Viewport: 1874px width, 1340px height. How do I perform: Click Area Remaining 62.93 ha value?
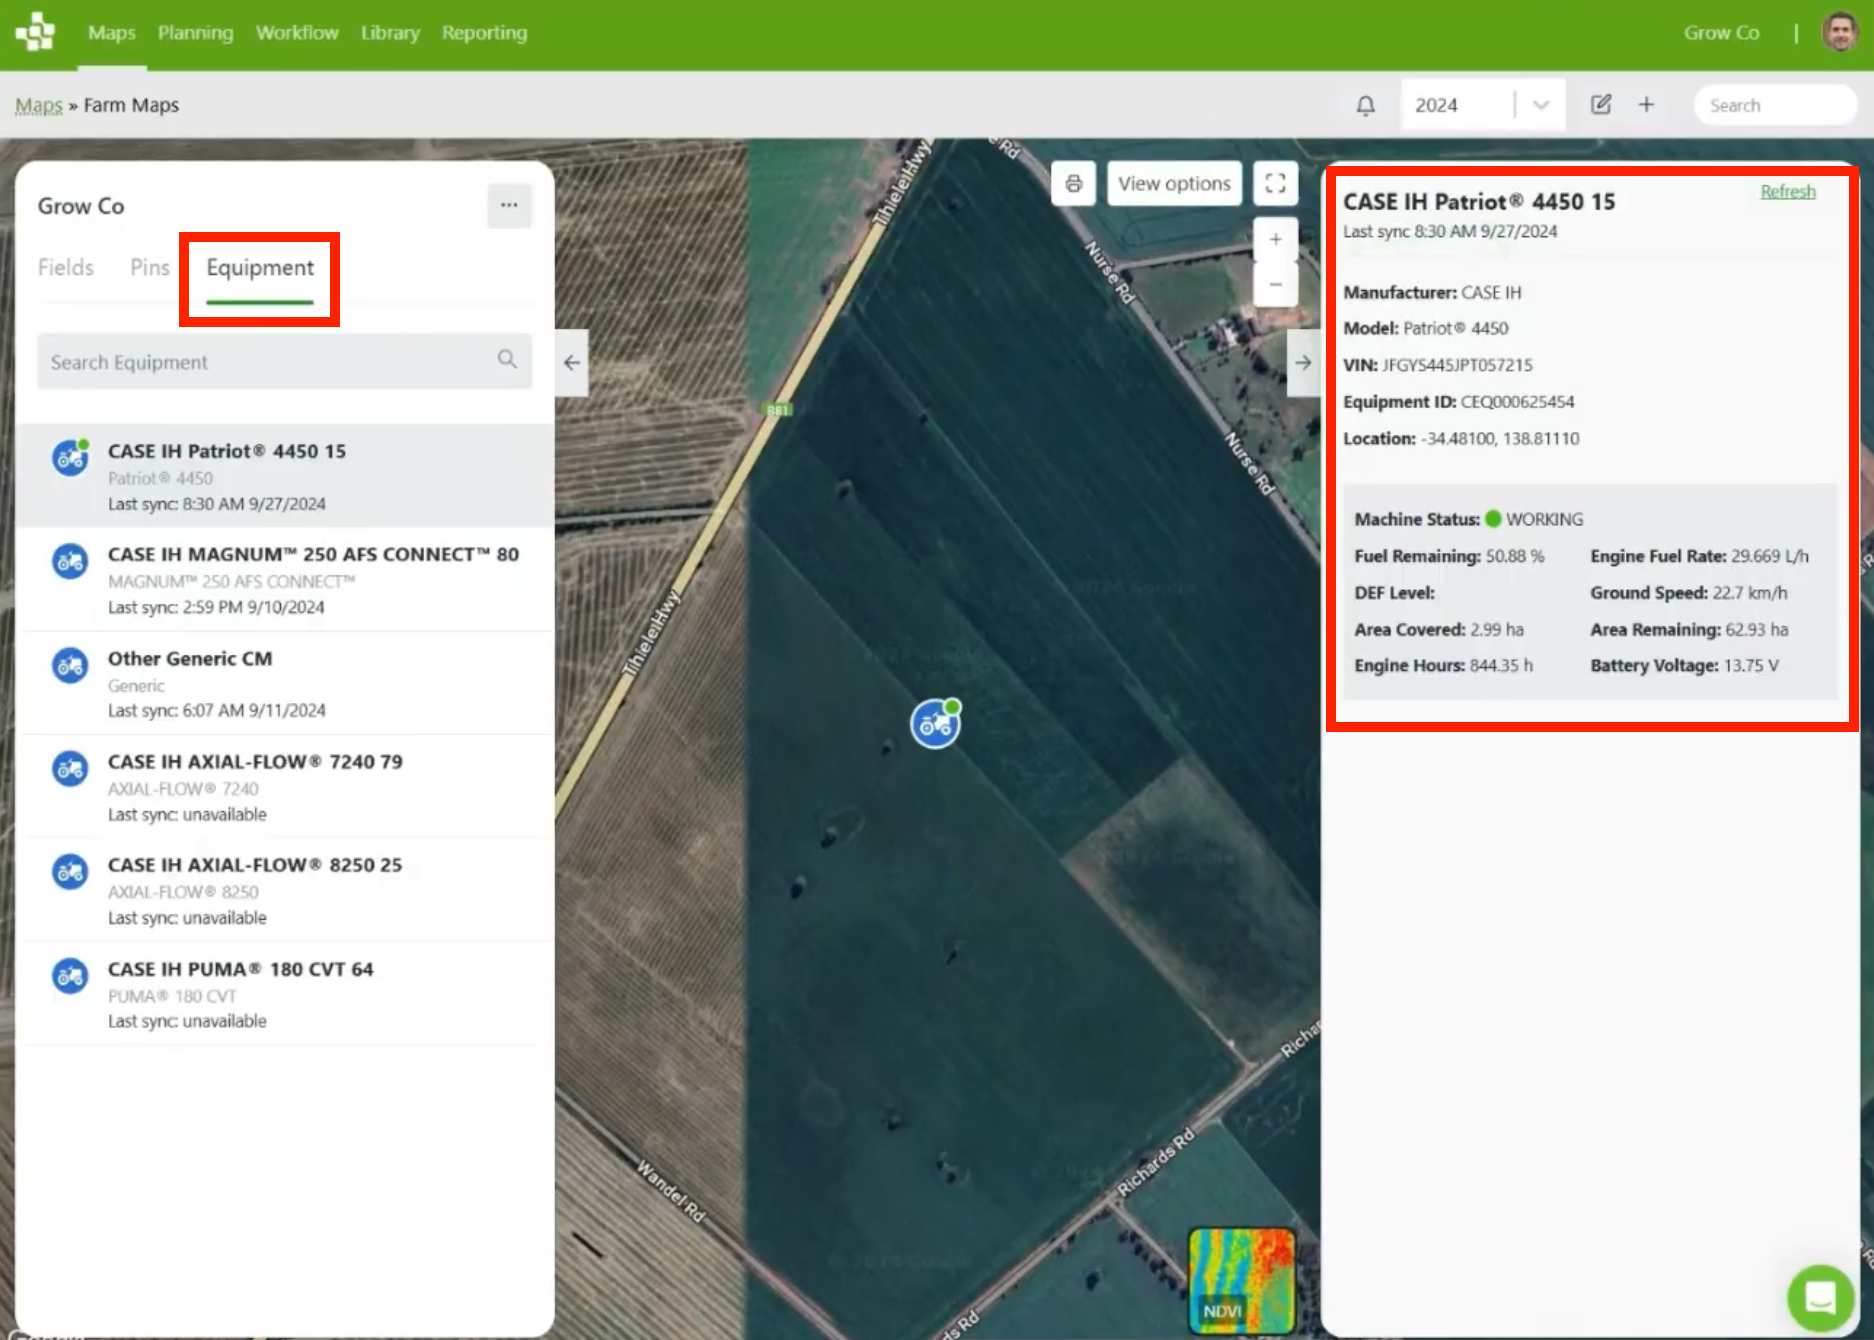point(1757,630)
